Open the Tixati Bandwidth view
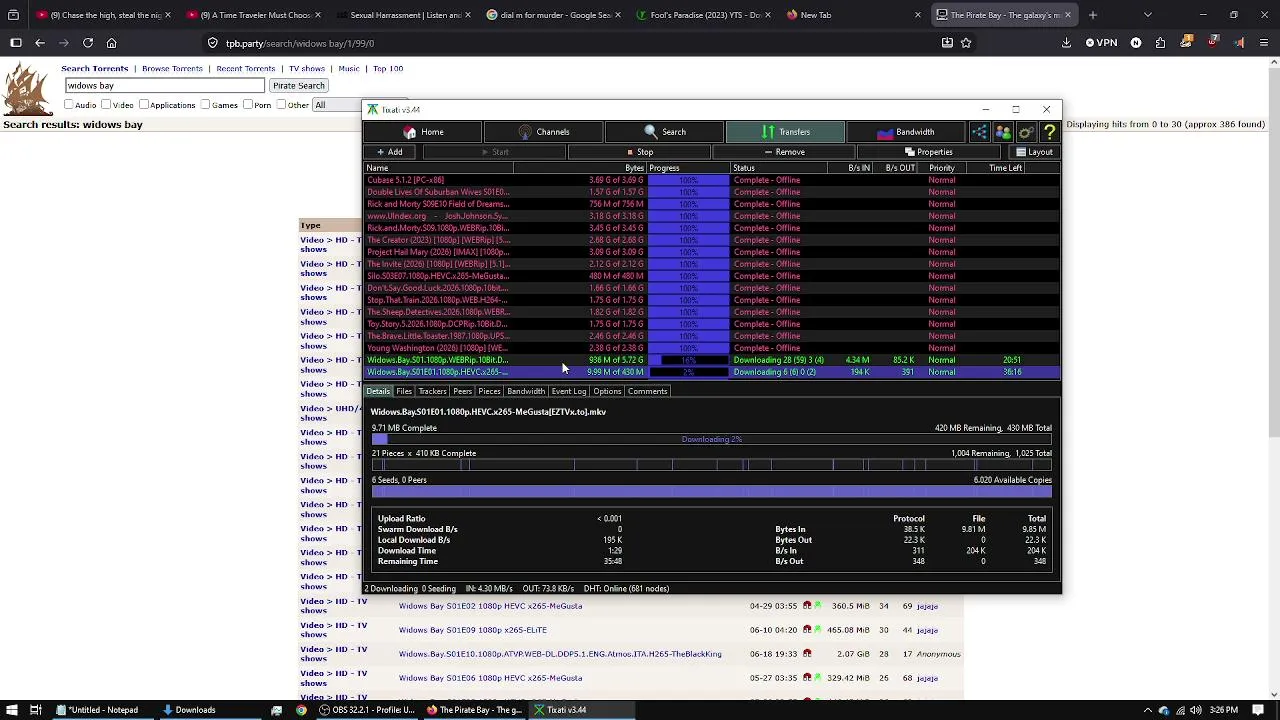Screen dimensions: 1280x720 pos(905,132)
